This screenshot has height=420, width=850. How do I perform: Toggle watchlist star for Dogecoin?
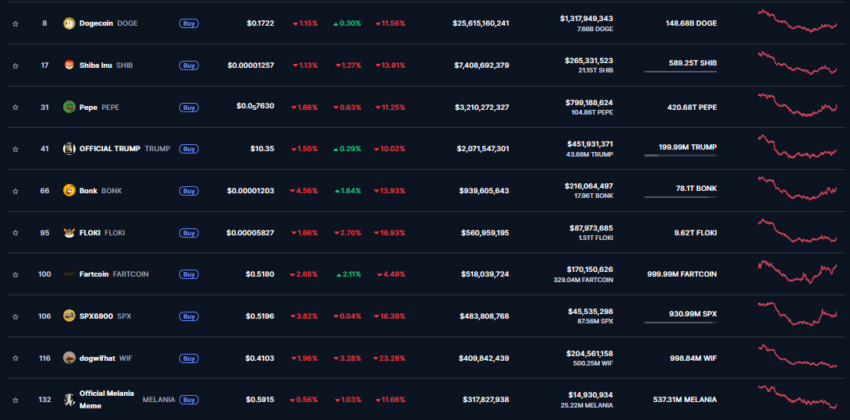tap(15, 22)
